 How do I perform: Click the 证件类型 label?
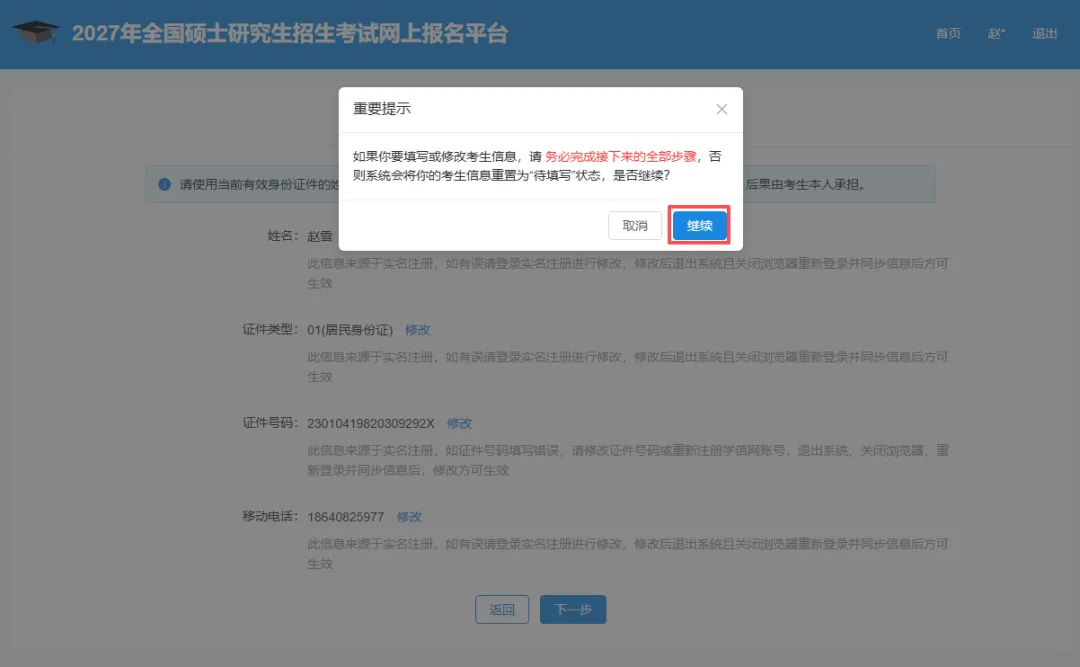pyautogui.click(x=271, y=329)
